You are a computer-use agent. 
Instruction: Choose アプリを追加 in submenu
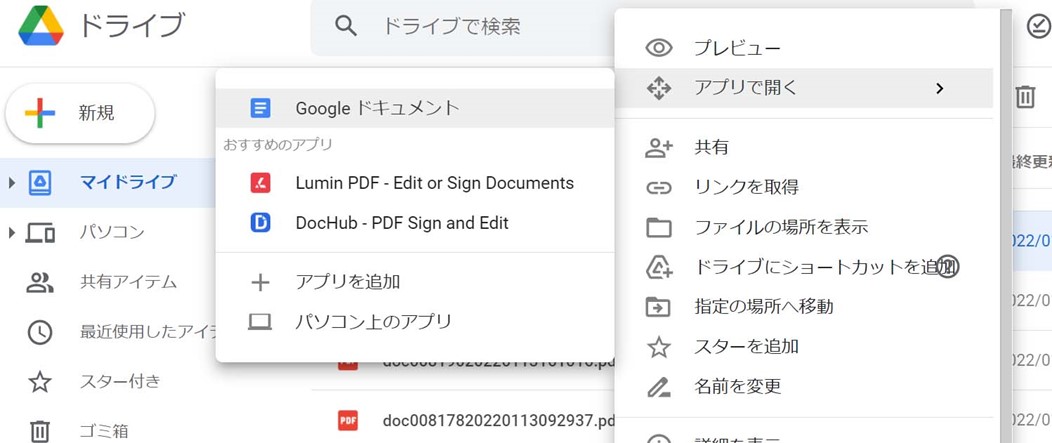tap(415, 283)
